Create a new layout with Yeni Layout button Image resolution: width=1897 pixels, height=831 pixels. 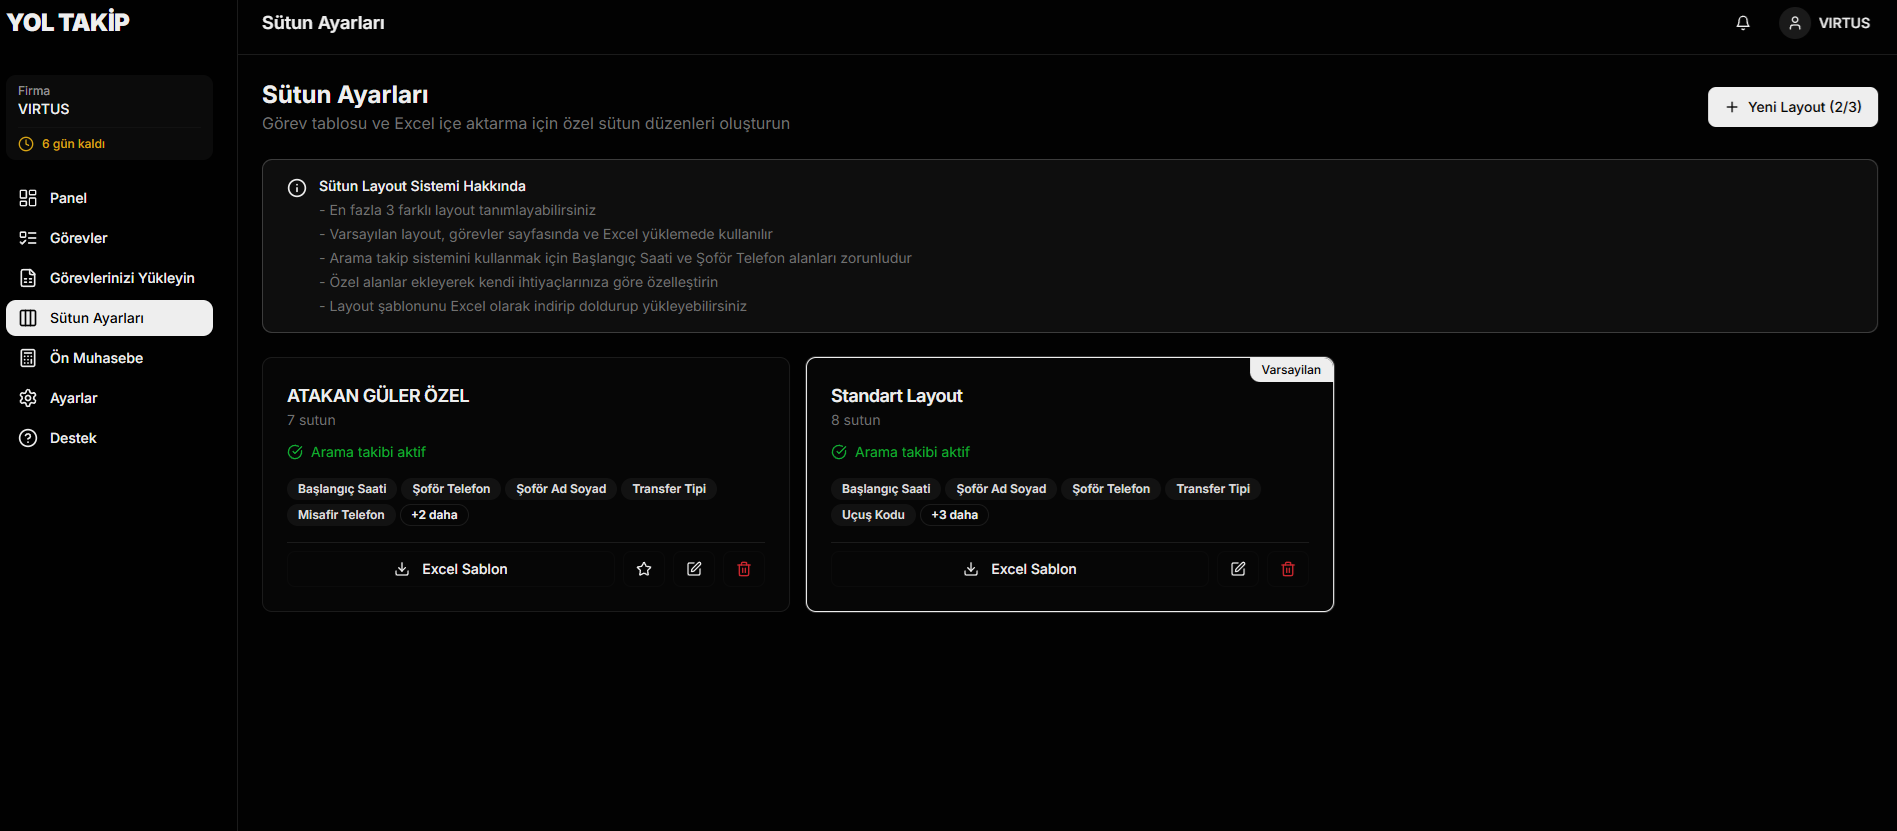(1792, 107)
